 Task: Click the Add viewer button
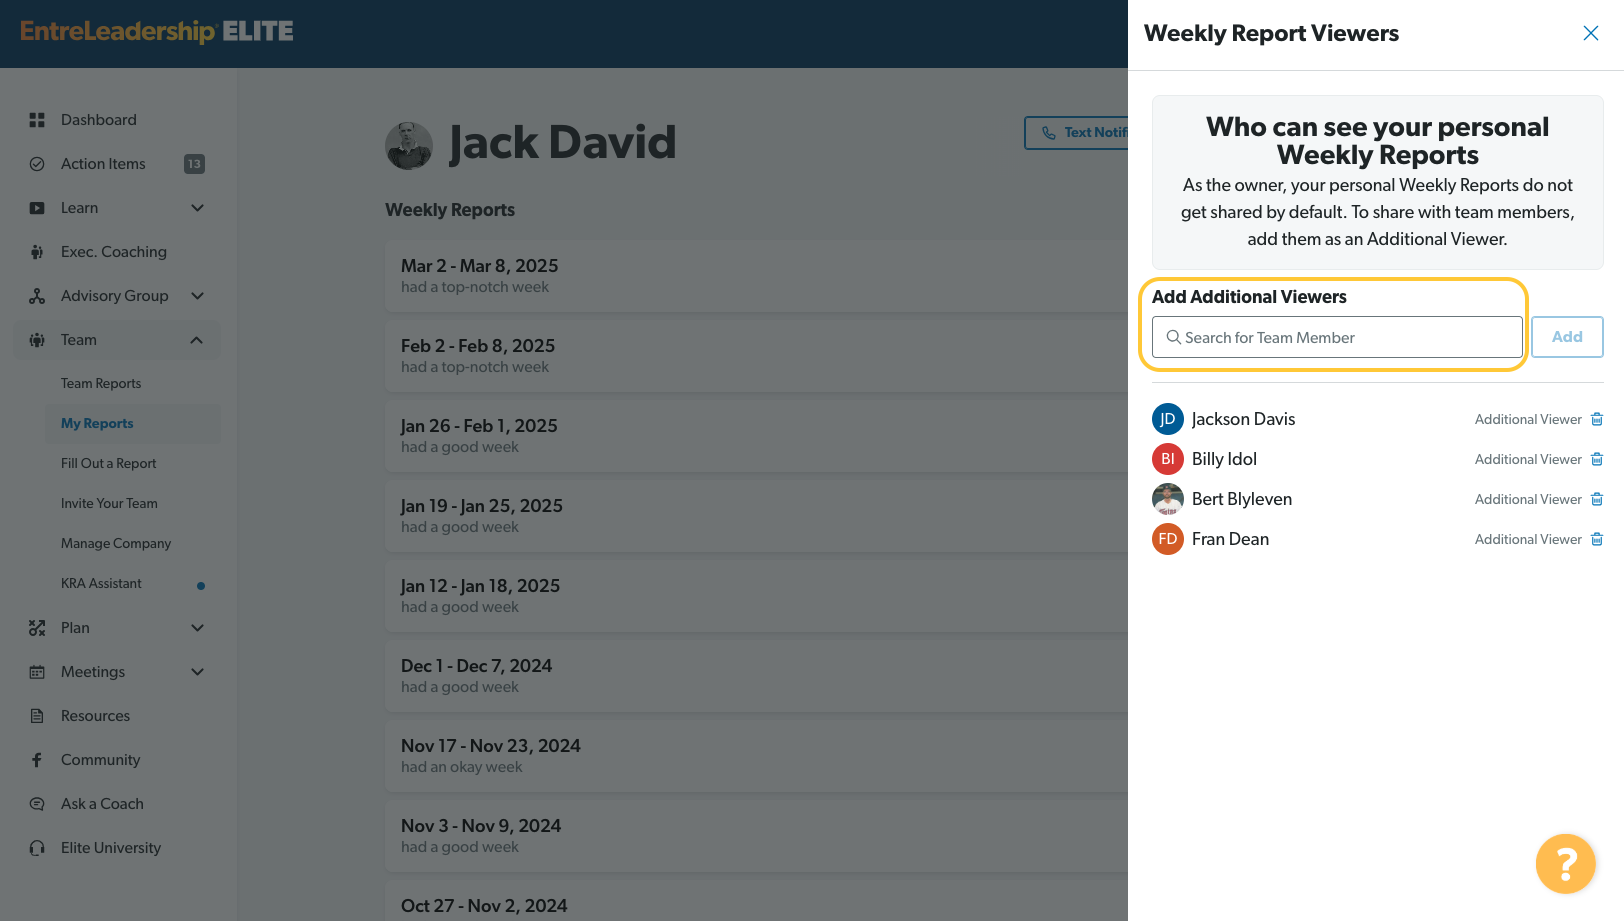click(x=1567, y=337)
